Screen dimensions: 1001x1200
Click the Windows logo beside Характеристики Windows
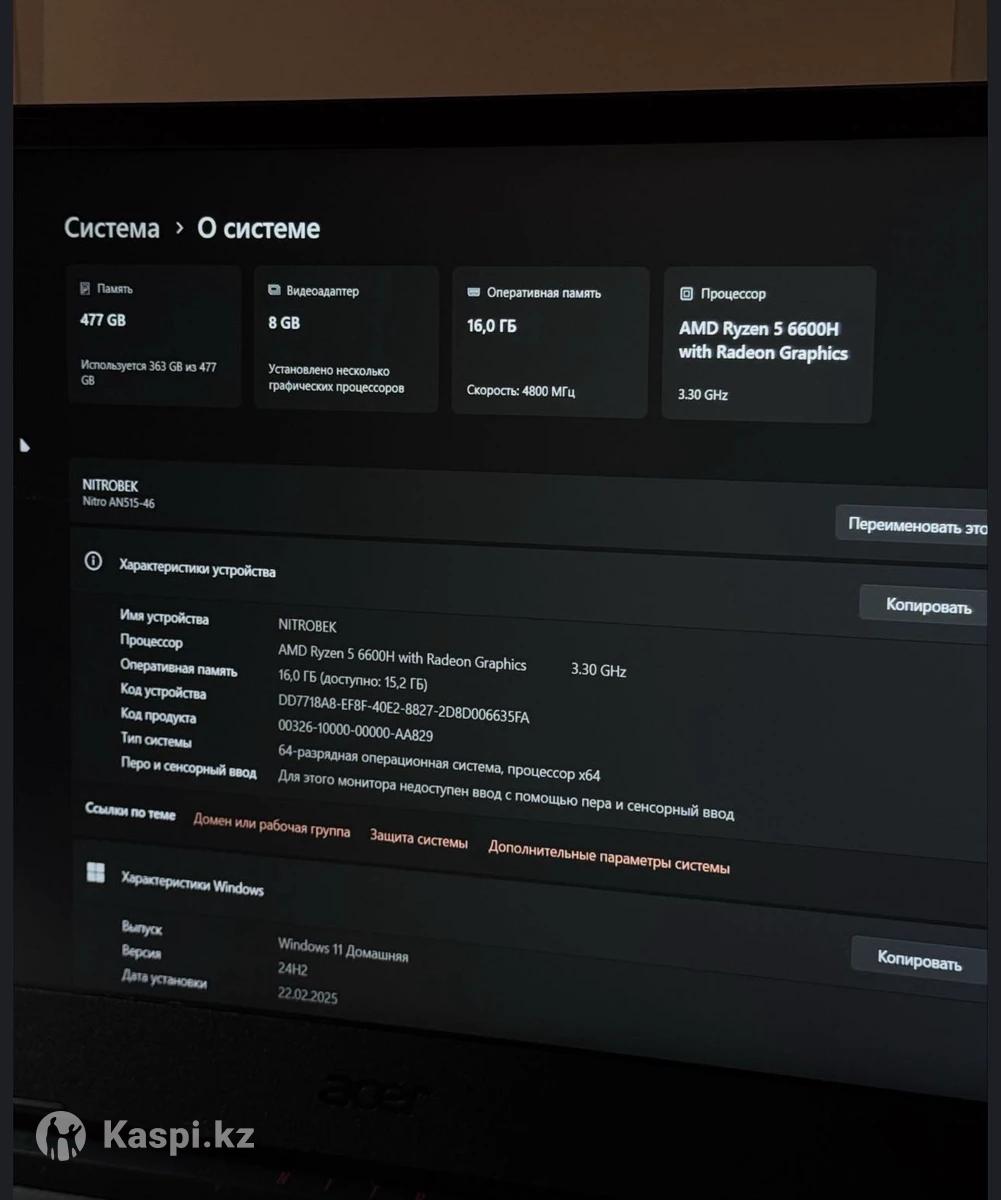tap(96, 873)
